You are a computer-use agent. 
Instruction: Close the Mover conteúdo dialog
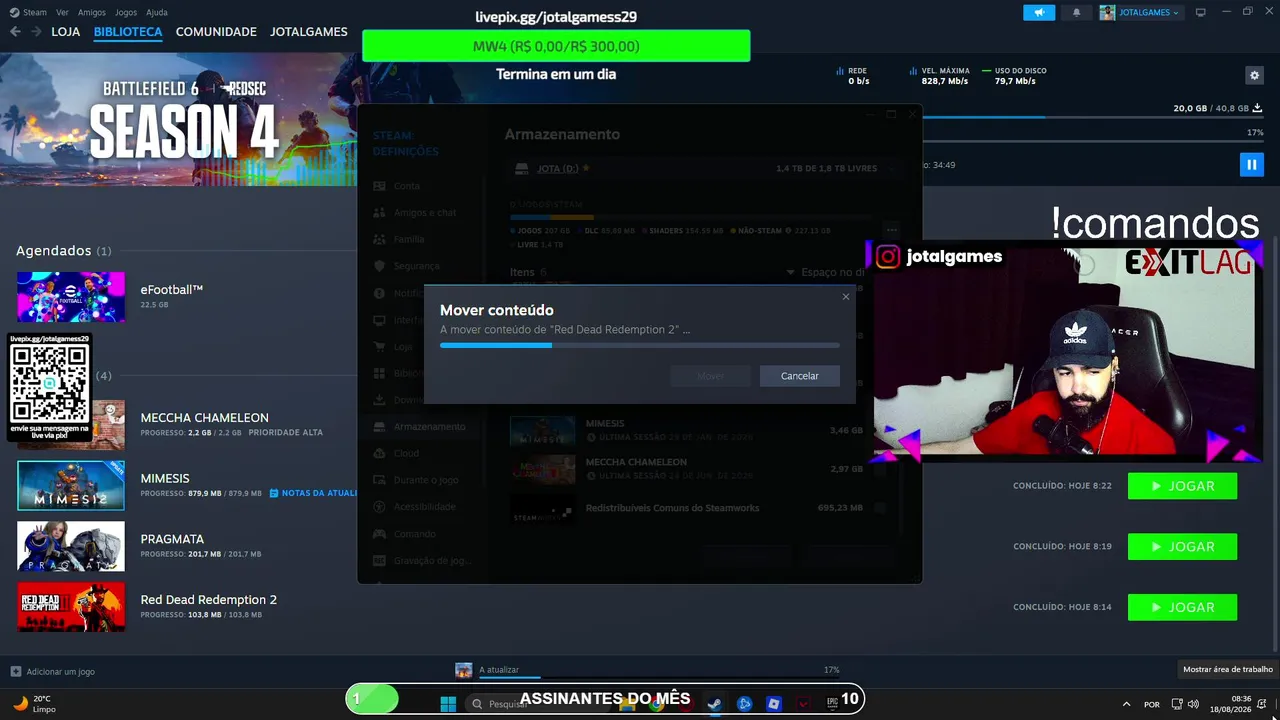coord(846,297)
